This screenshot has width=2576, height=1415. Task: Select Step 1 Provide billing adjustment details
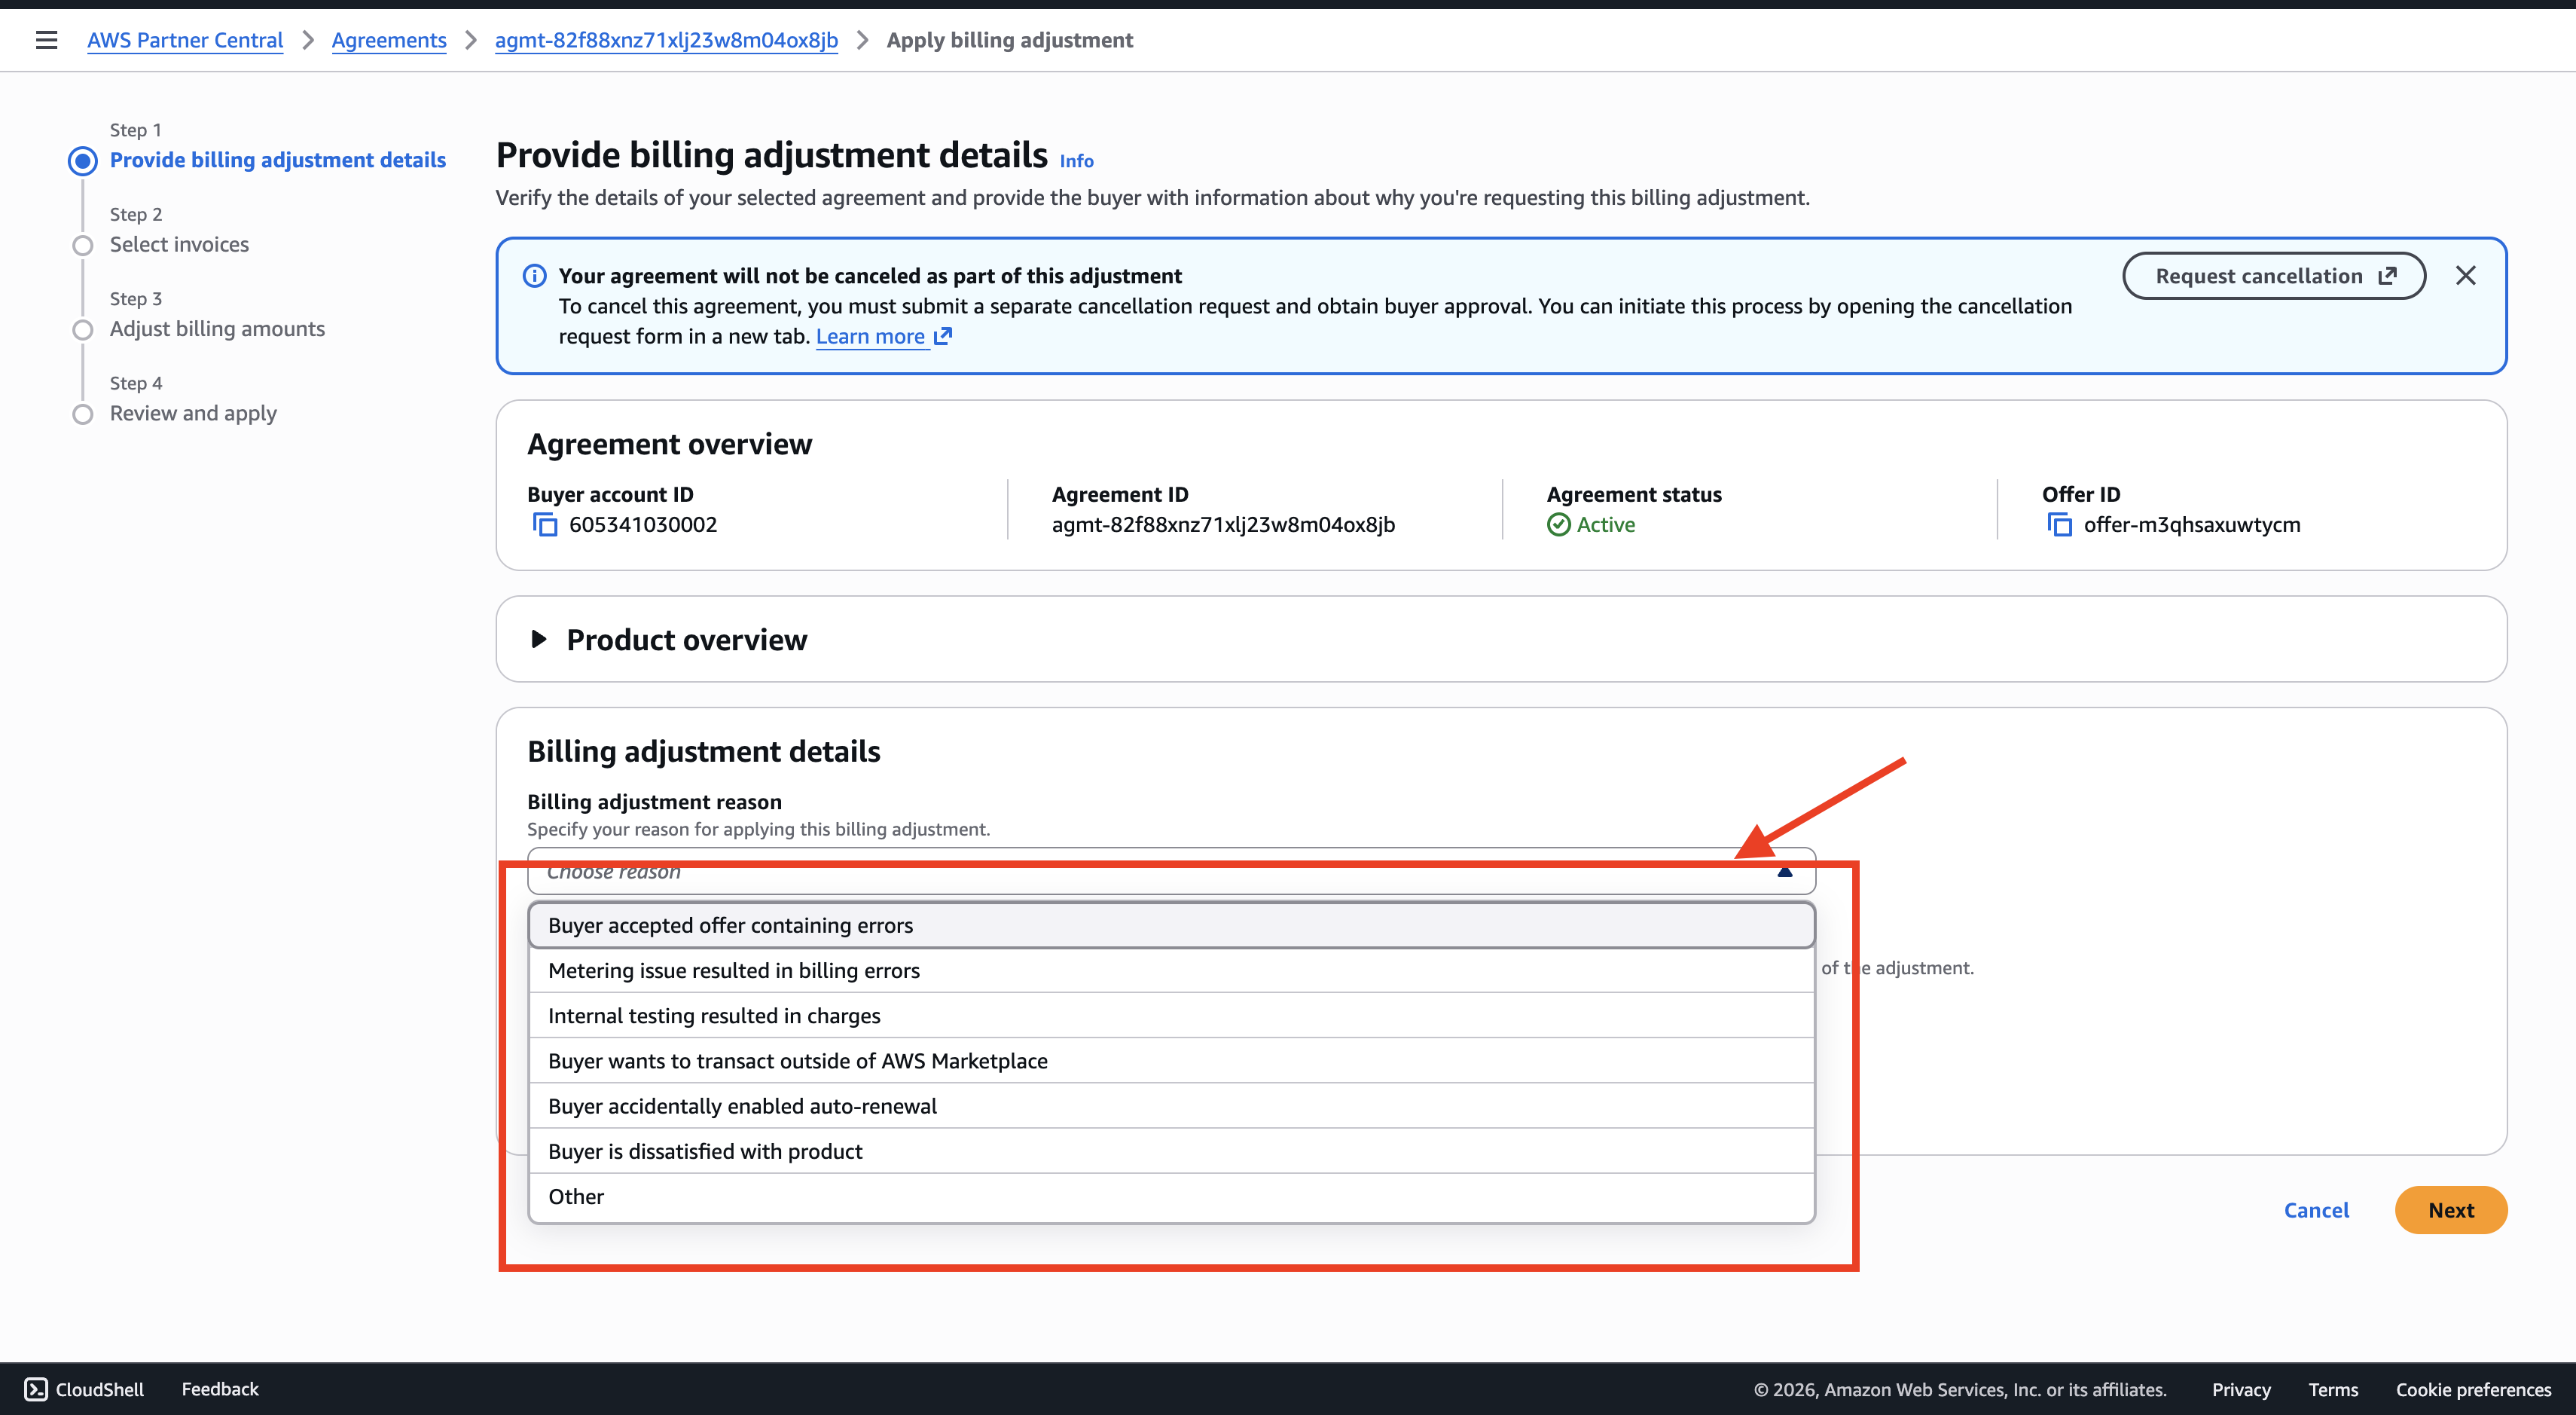tap(278, 160)
